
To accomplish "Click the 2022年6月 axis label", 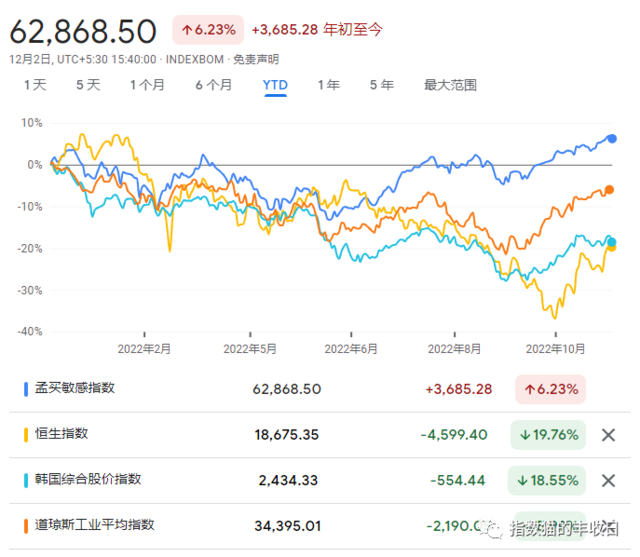I will 351,349.
